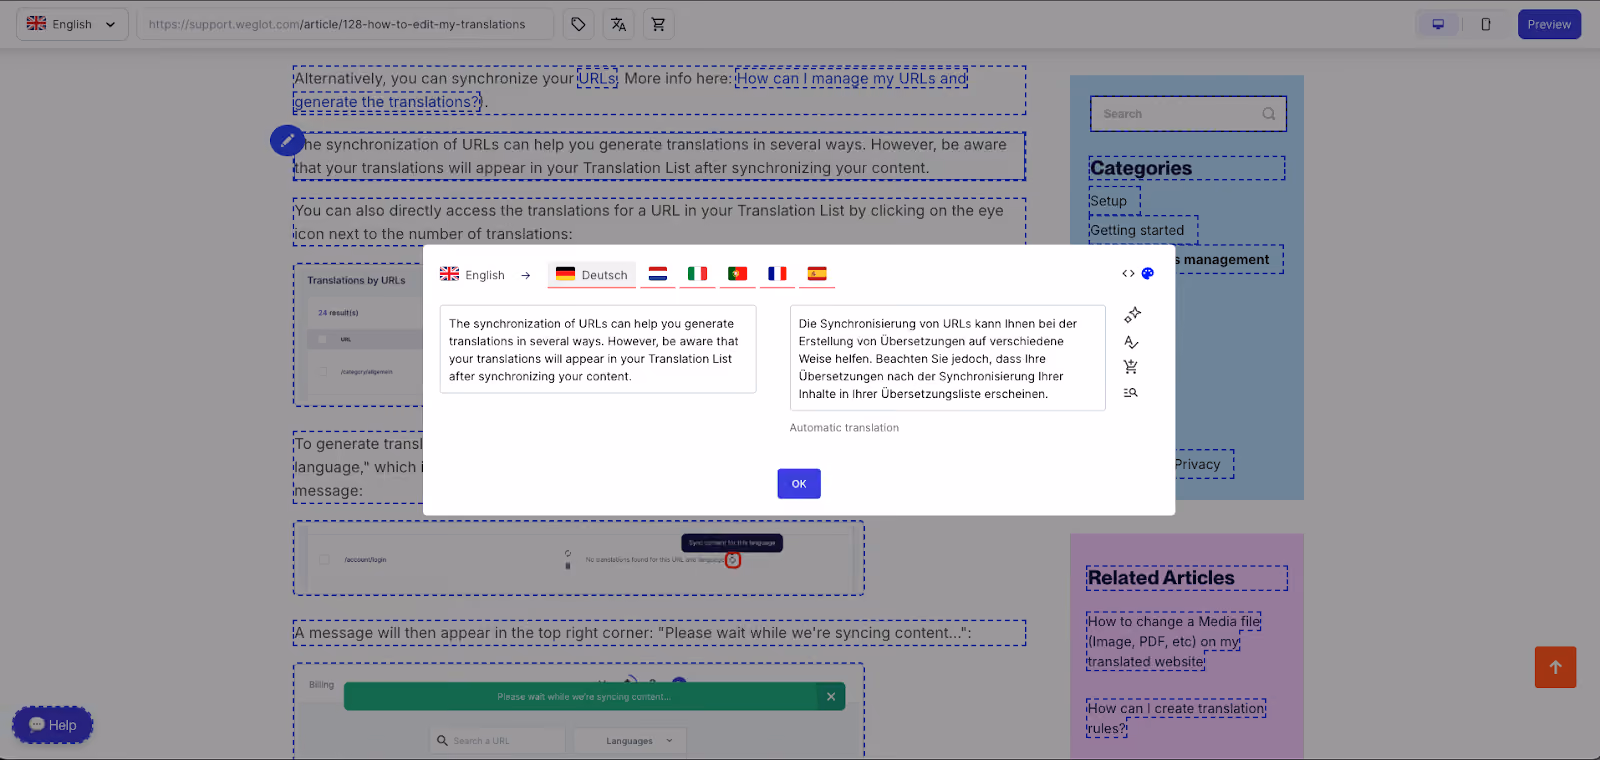Click the AI sparkle suggestion icon
Screen dimensions: 1600x760
(1132, 315)
